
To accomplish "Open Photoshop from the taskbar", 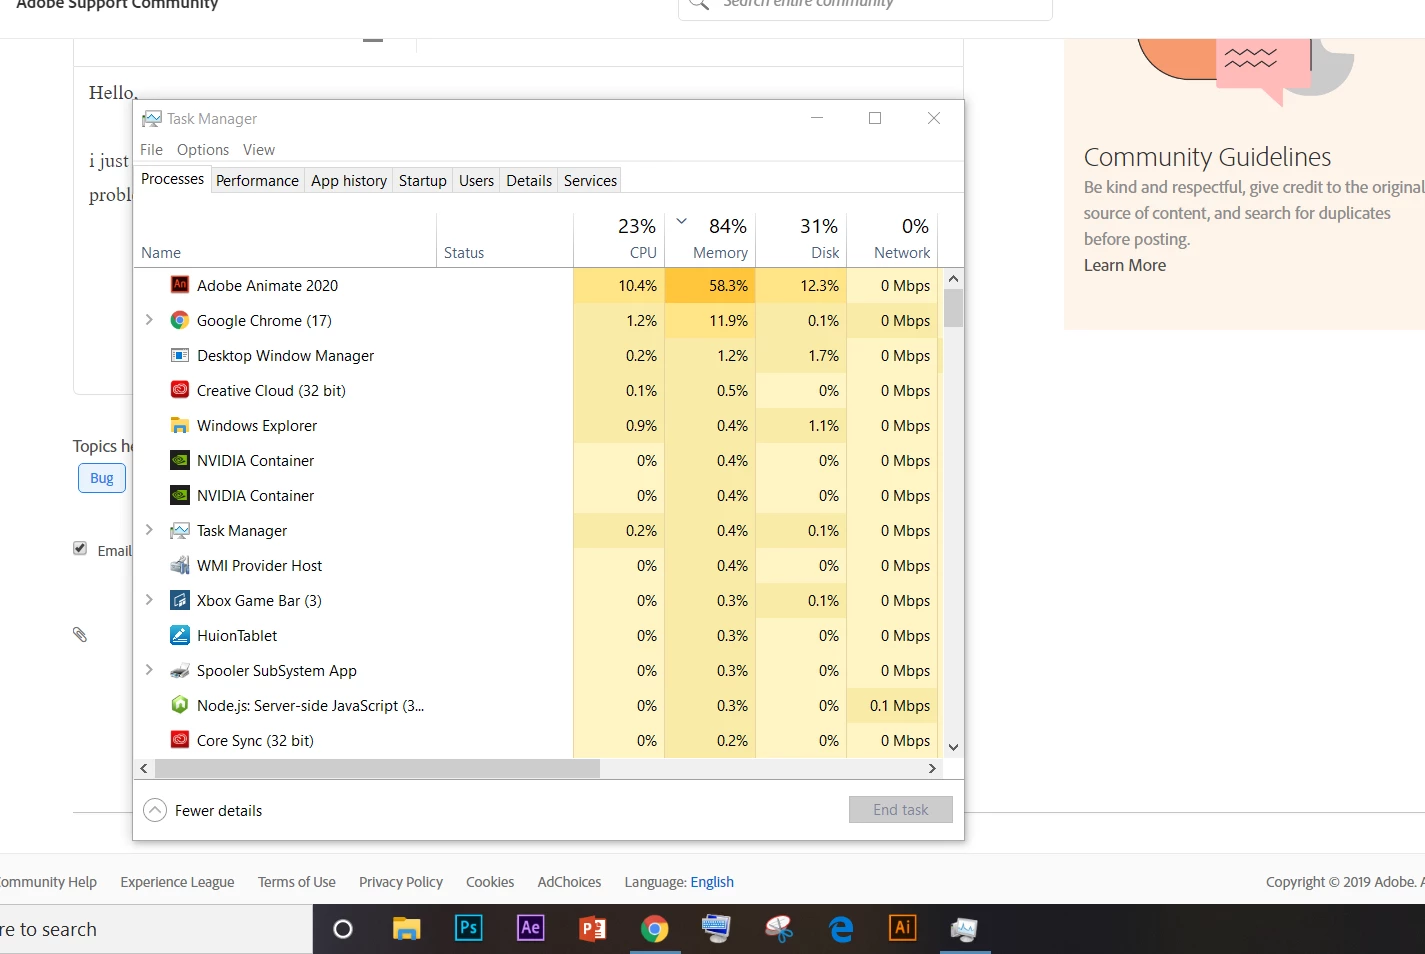I will point(468,928).
